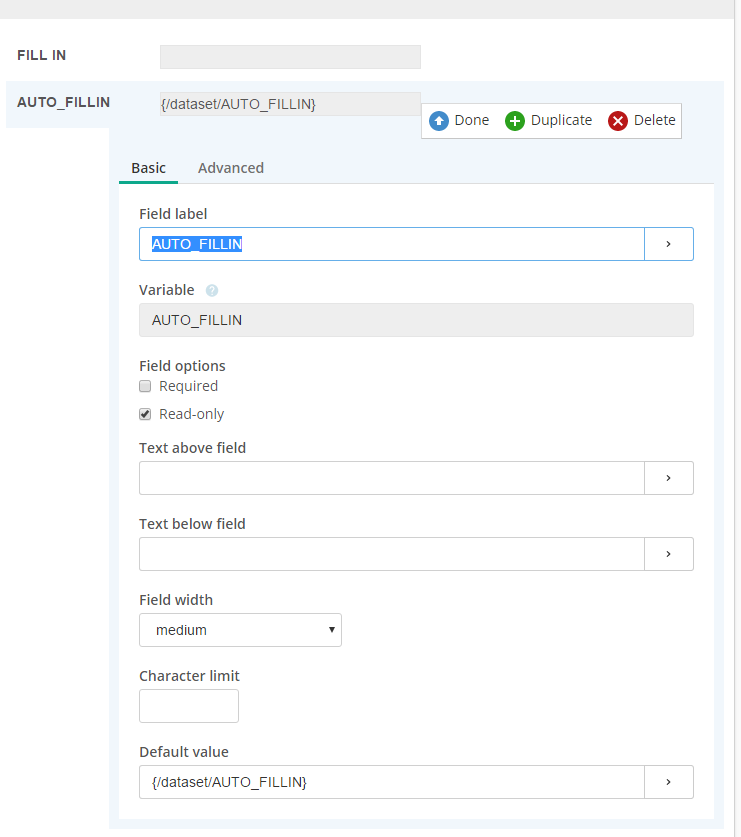
Task: Expand the Field label chevron button
Action: [669, 244]
